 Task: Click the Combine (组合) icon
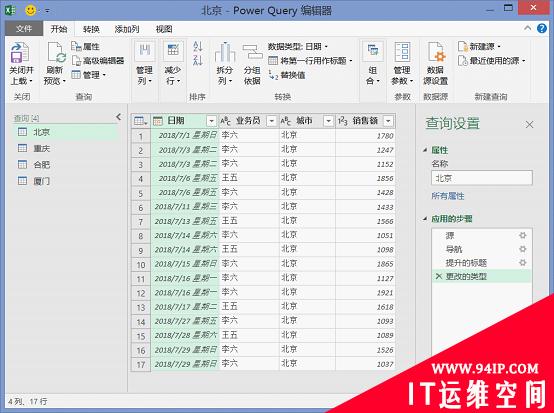coord(373,51)
